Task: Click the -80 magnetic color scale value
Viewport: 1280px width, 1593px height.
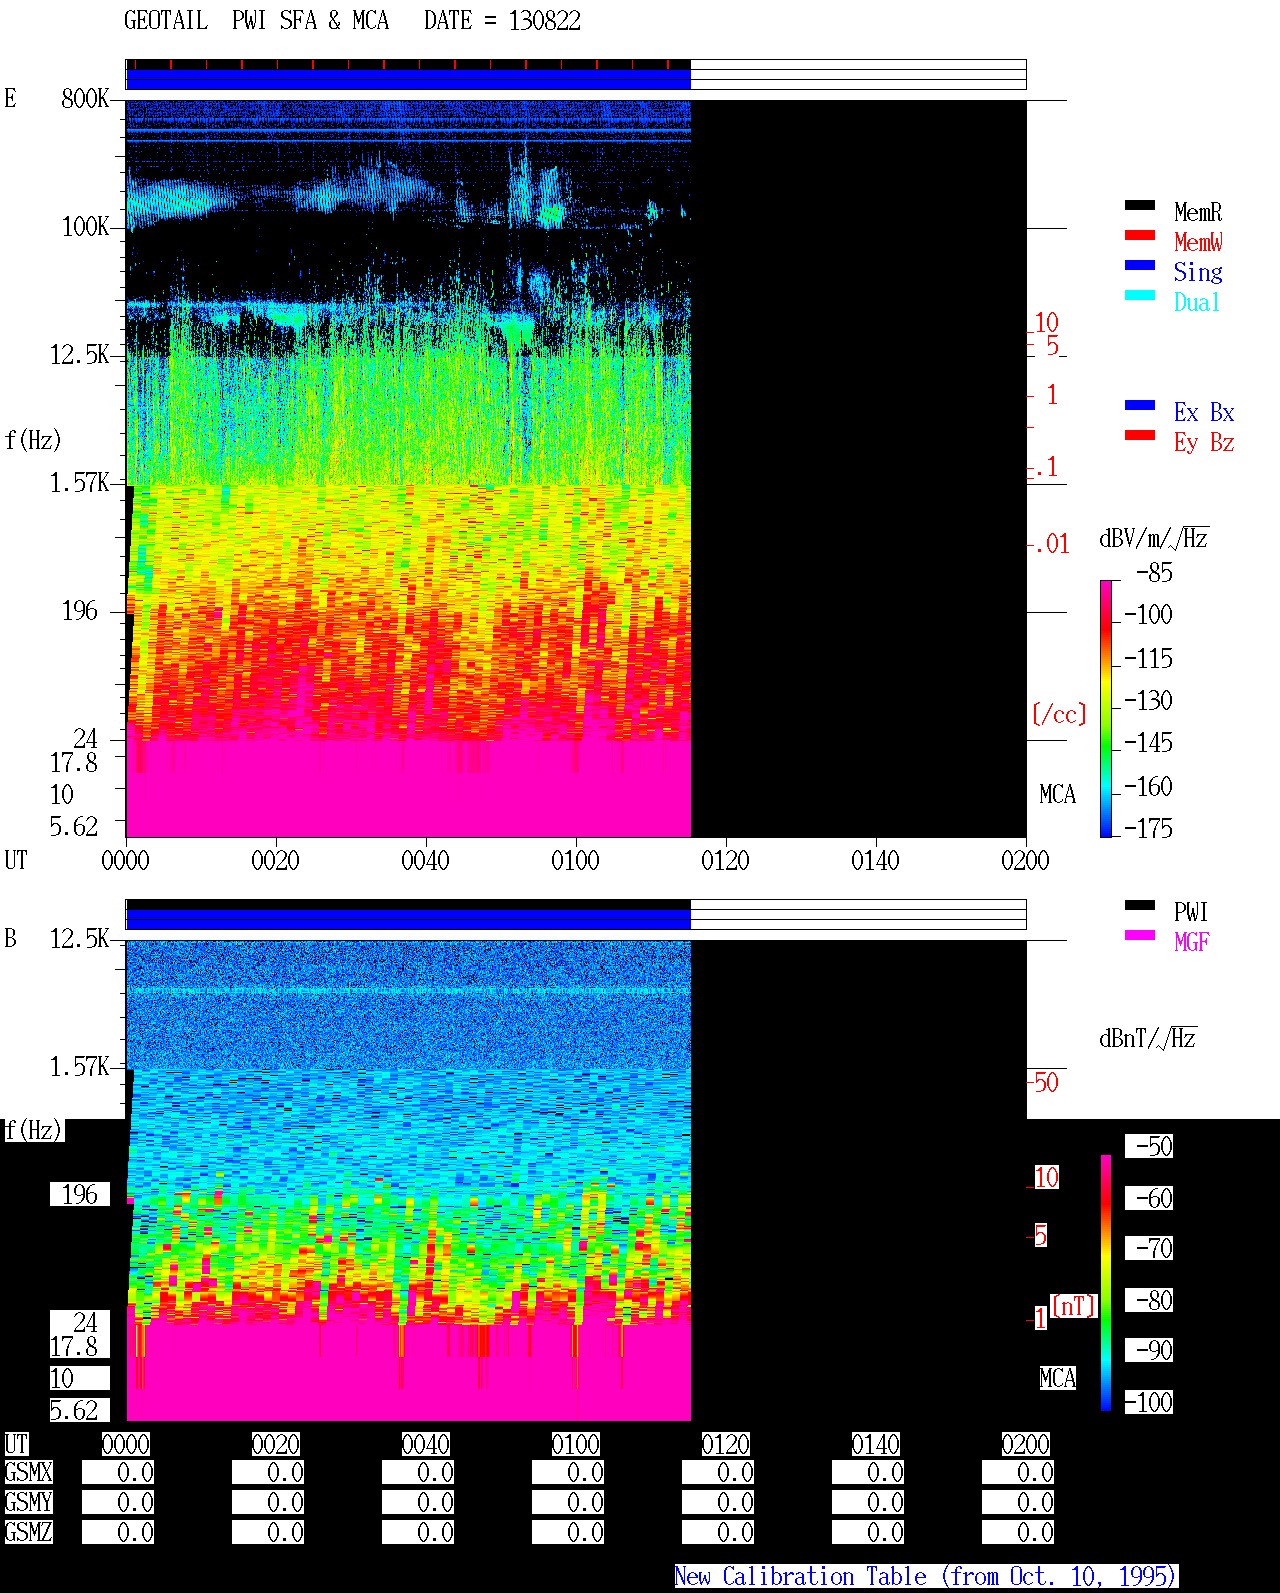Action: click(x=1149, y=1300)
